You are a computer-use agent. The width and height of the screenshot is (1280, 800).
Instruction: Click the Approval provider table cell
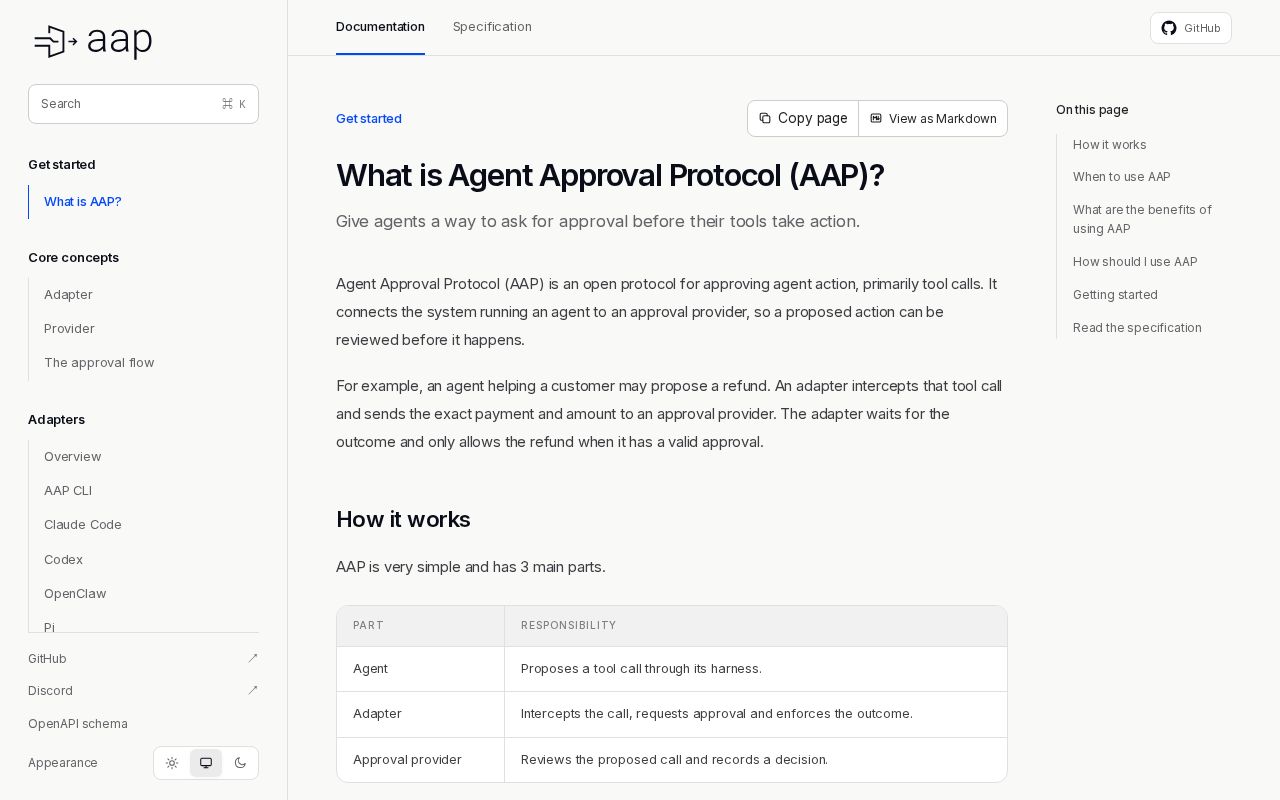[x=421, y=760]
